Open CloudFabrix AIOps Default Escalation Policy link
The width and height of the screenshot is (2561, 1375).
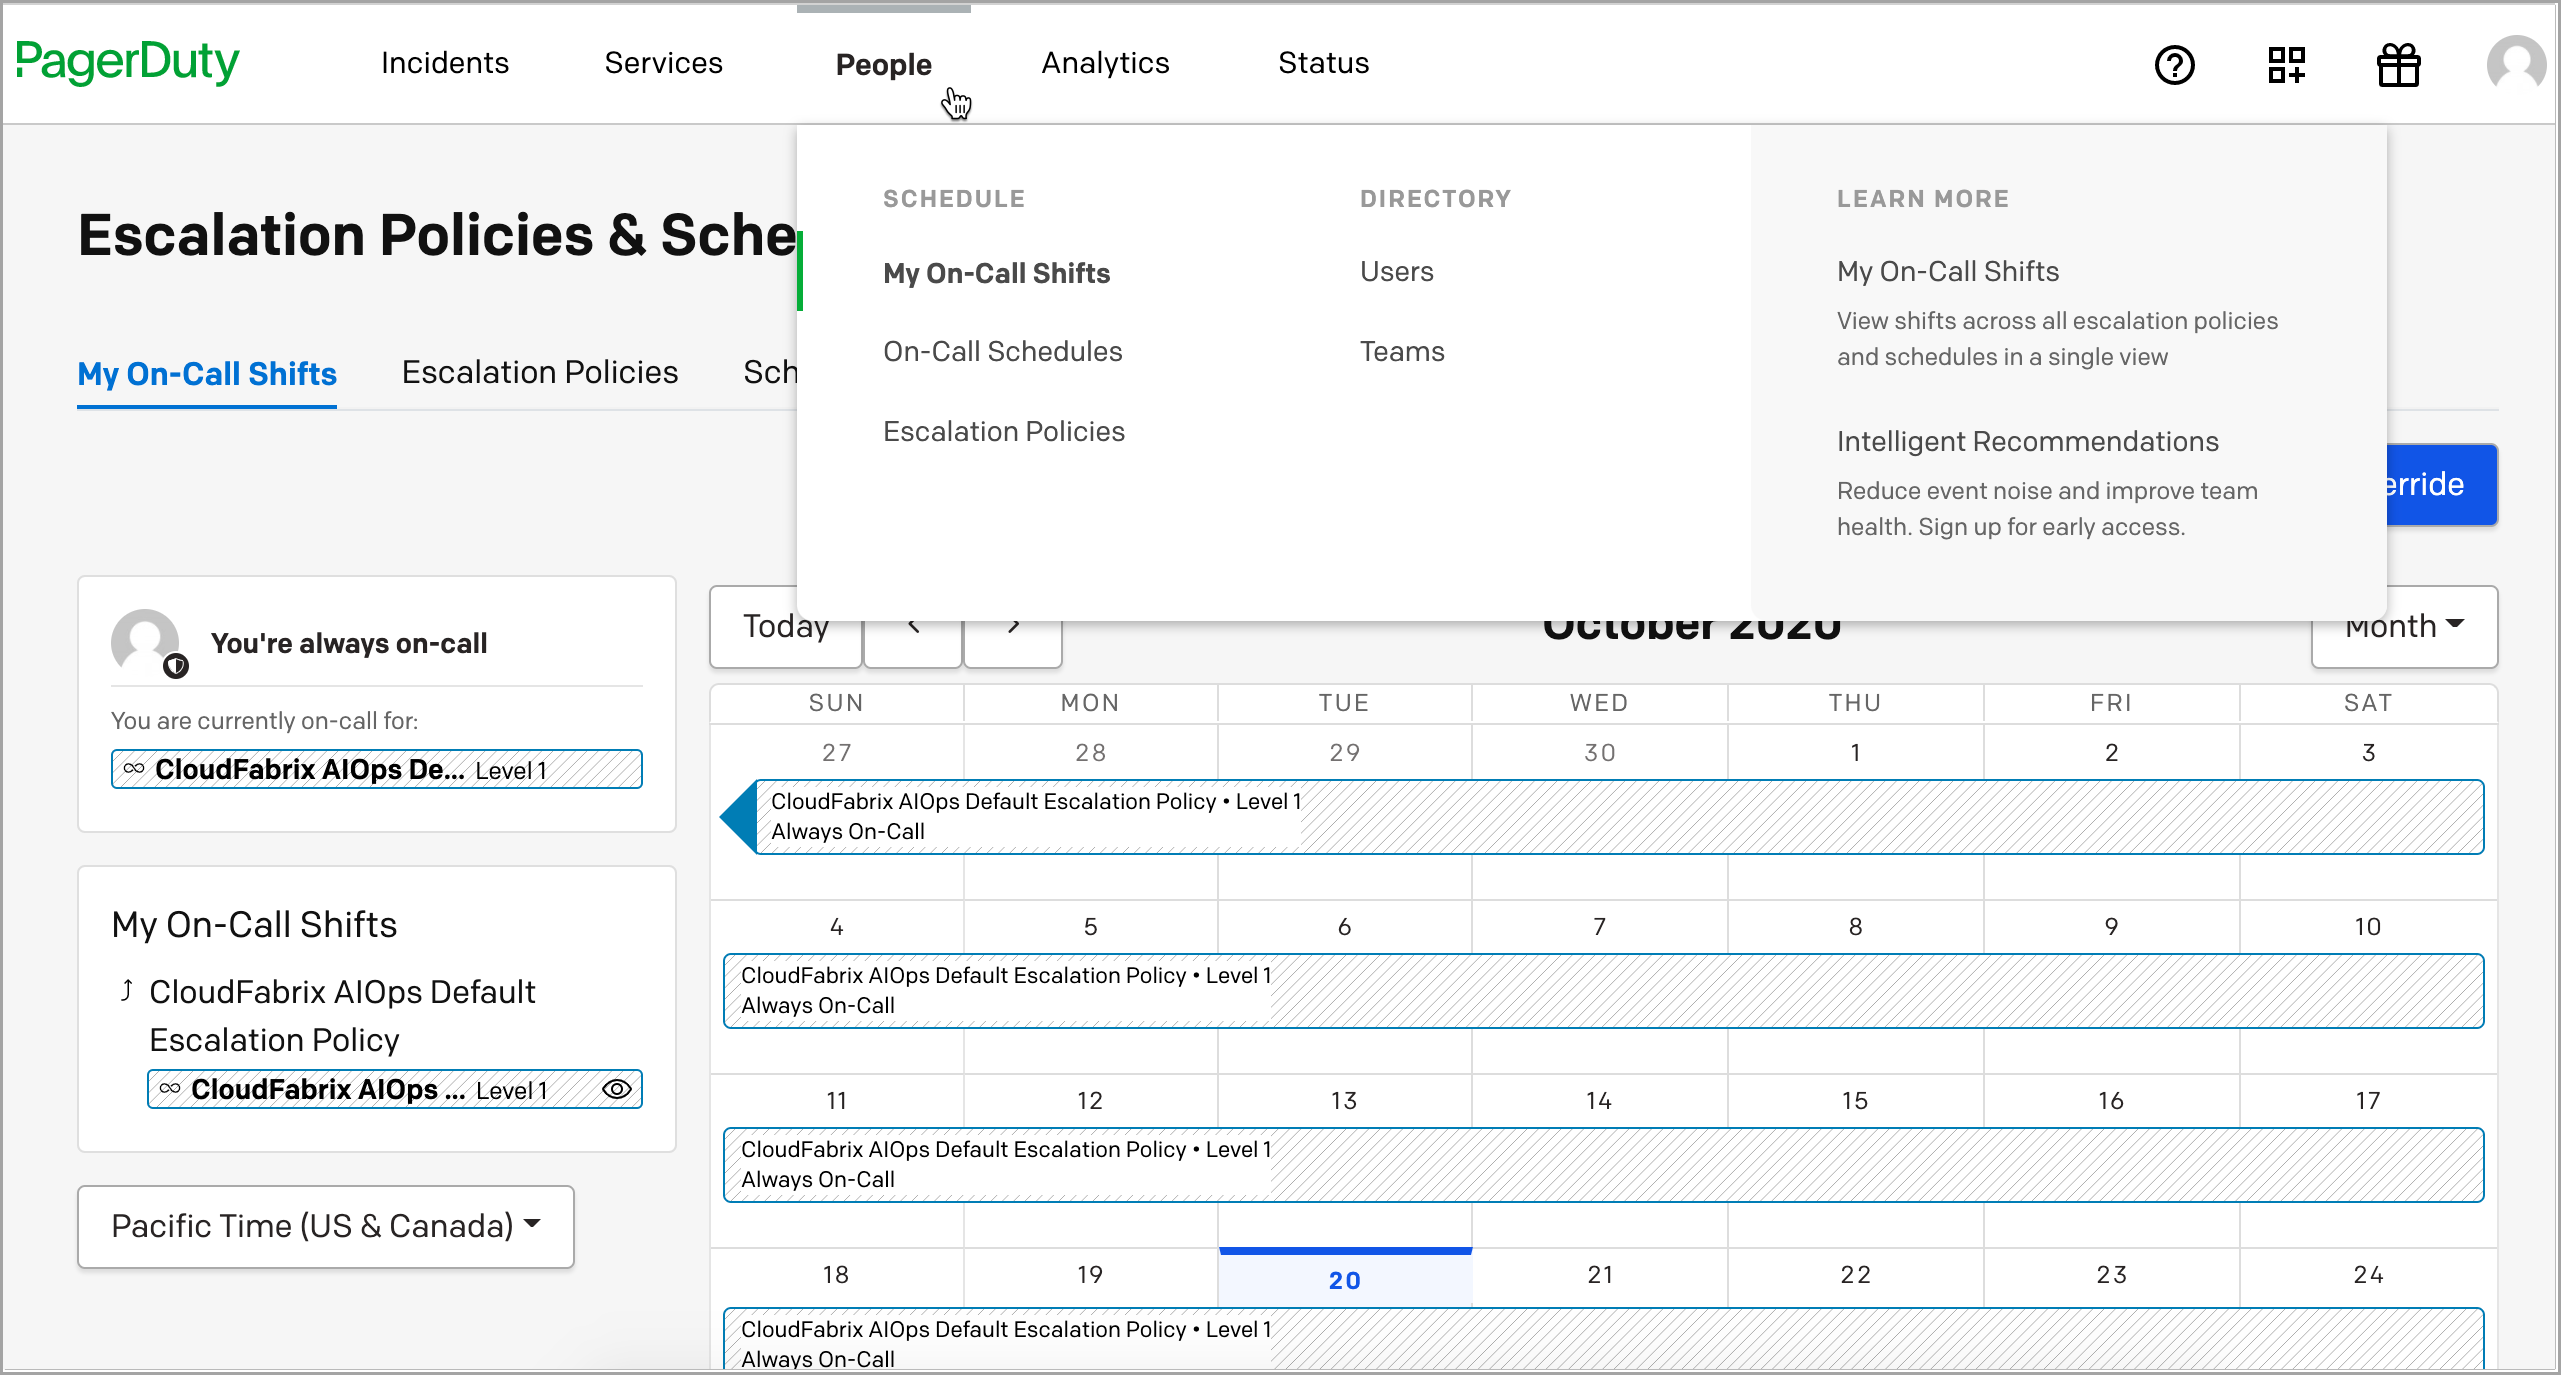342,1015
